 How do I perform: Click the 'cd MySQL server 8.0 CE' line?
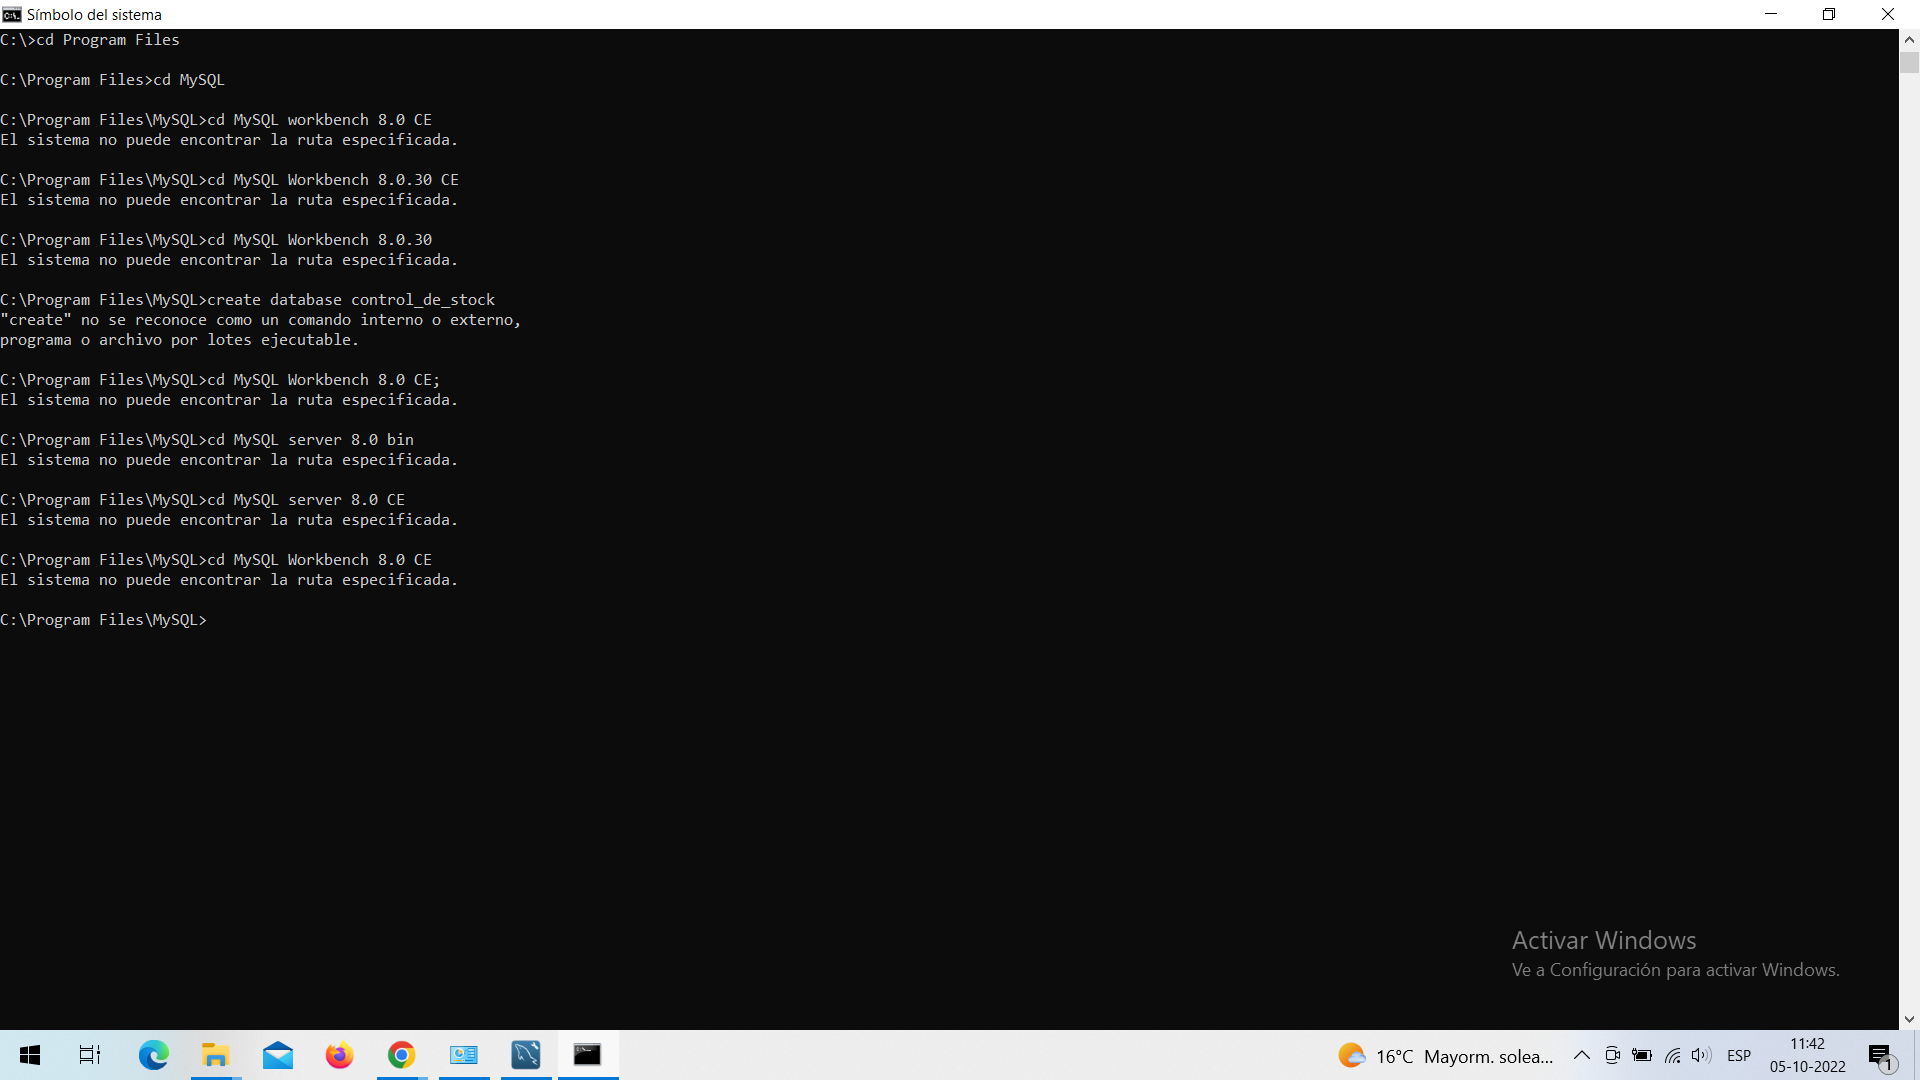[203, 500]
